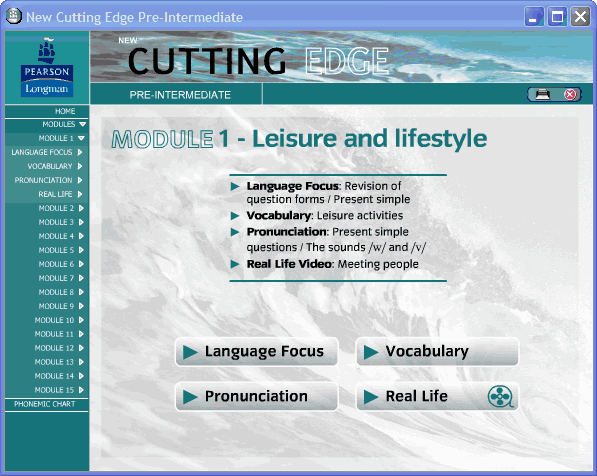The image size is (597, 476).
Task: Open the Language Focus button
Action: pos(257,351)
